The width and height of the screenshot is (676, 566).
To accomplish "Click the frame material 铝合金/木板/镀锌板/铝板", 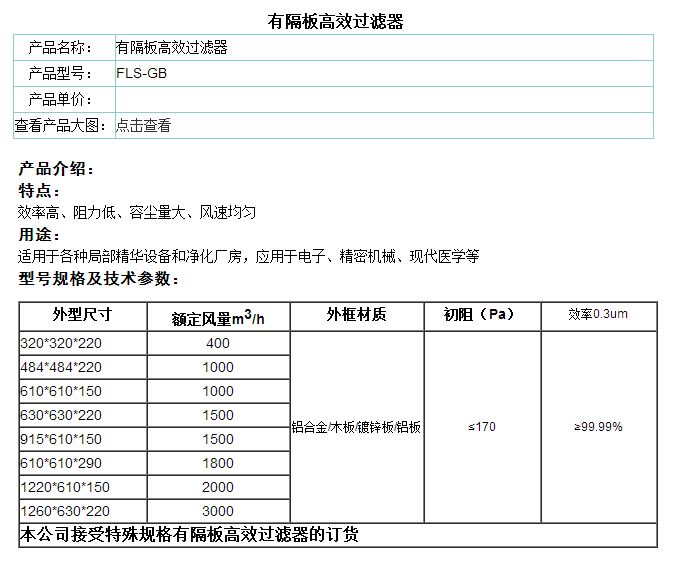I will pyautogui.click(x=356, y=427).
